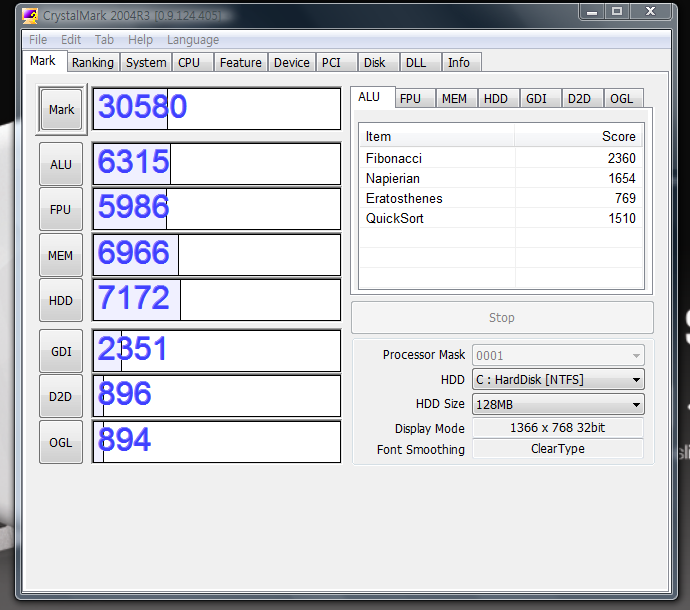Open the Edit menu

point(71,40)
